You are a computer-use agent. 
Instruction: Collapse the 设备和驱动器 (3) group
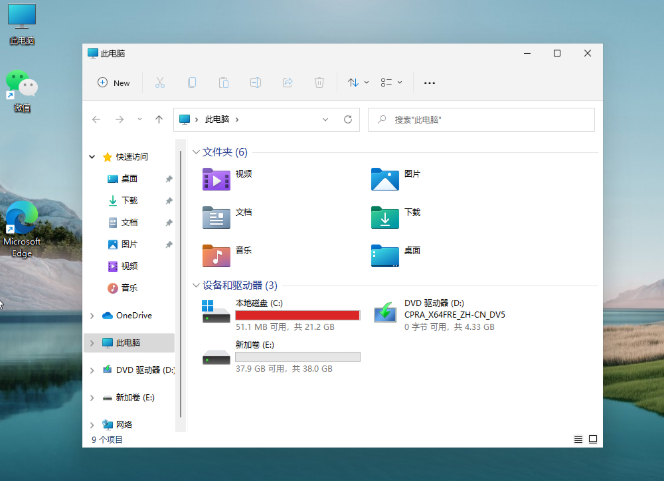tap(195, 285)
